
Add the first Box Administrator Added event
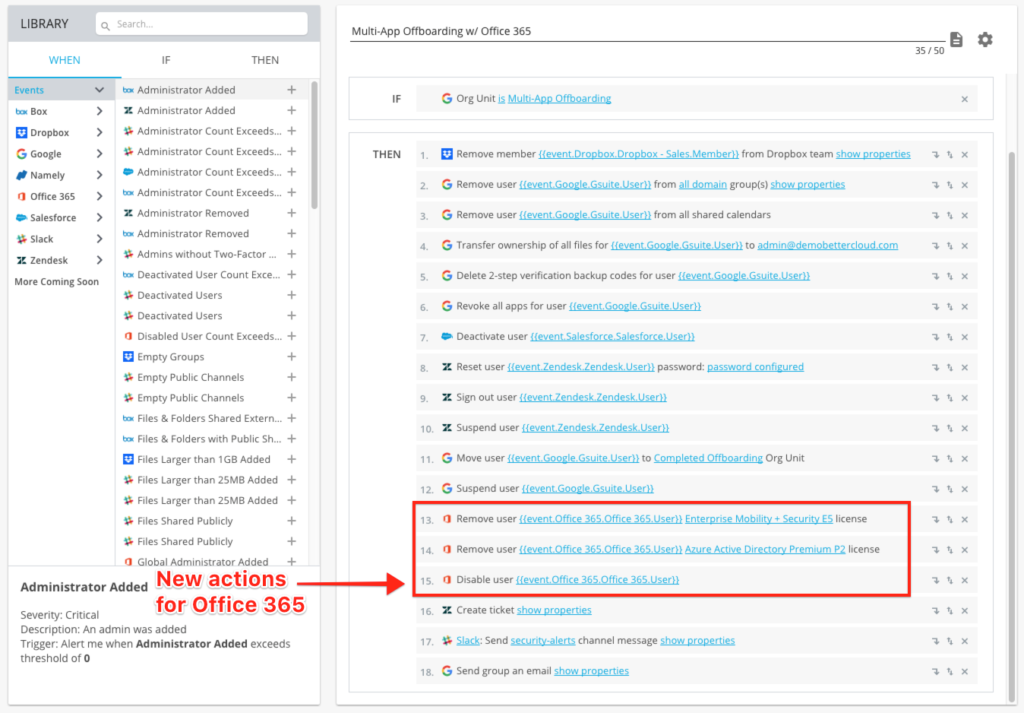click(291, 90)
